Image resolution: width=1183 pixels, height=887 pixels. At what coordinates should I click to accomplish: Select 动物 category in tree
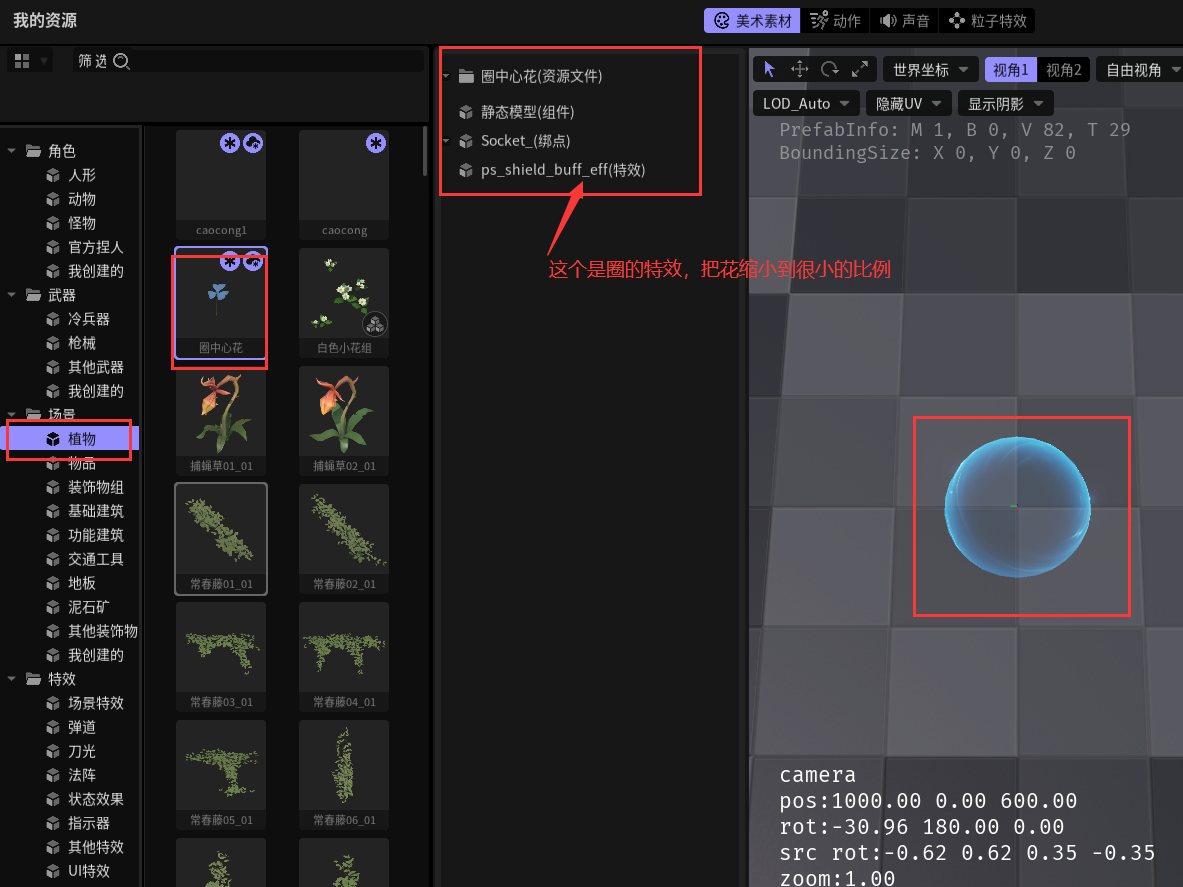point(81,200)
